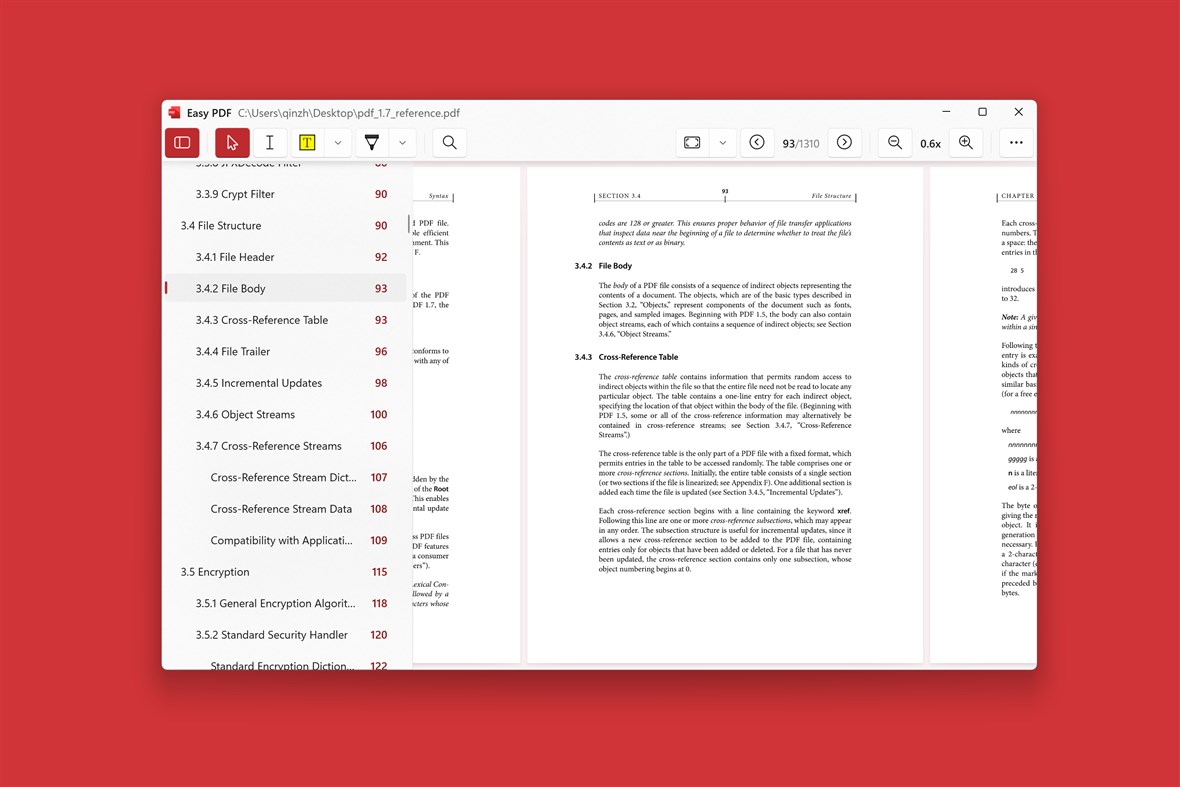Select the text highlighter tool

click(307, 142)
